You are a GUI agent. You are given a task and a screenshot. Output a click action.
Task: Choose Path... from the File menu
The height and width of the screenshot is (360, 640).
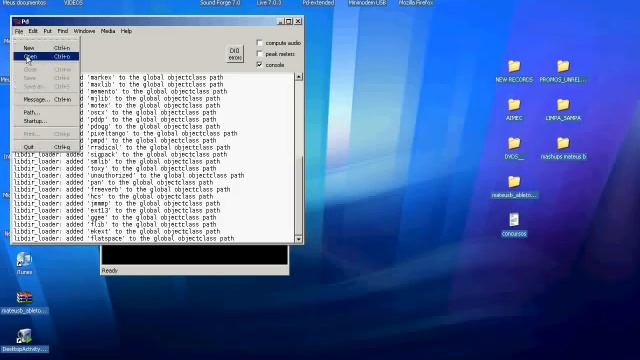(46, 112)
